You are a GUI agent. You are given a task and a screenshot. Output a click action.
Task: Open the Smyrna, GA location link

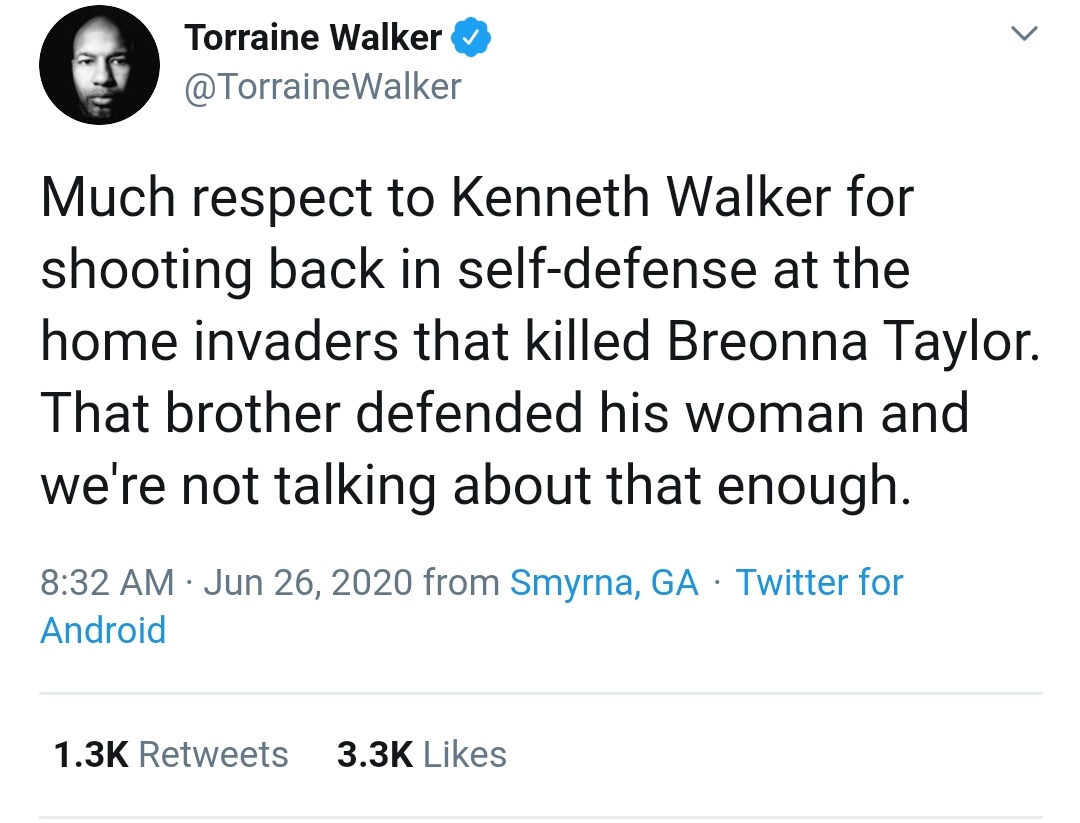604,582
